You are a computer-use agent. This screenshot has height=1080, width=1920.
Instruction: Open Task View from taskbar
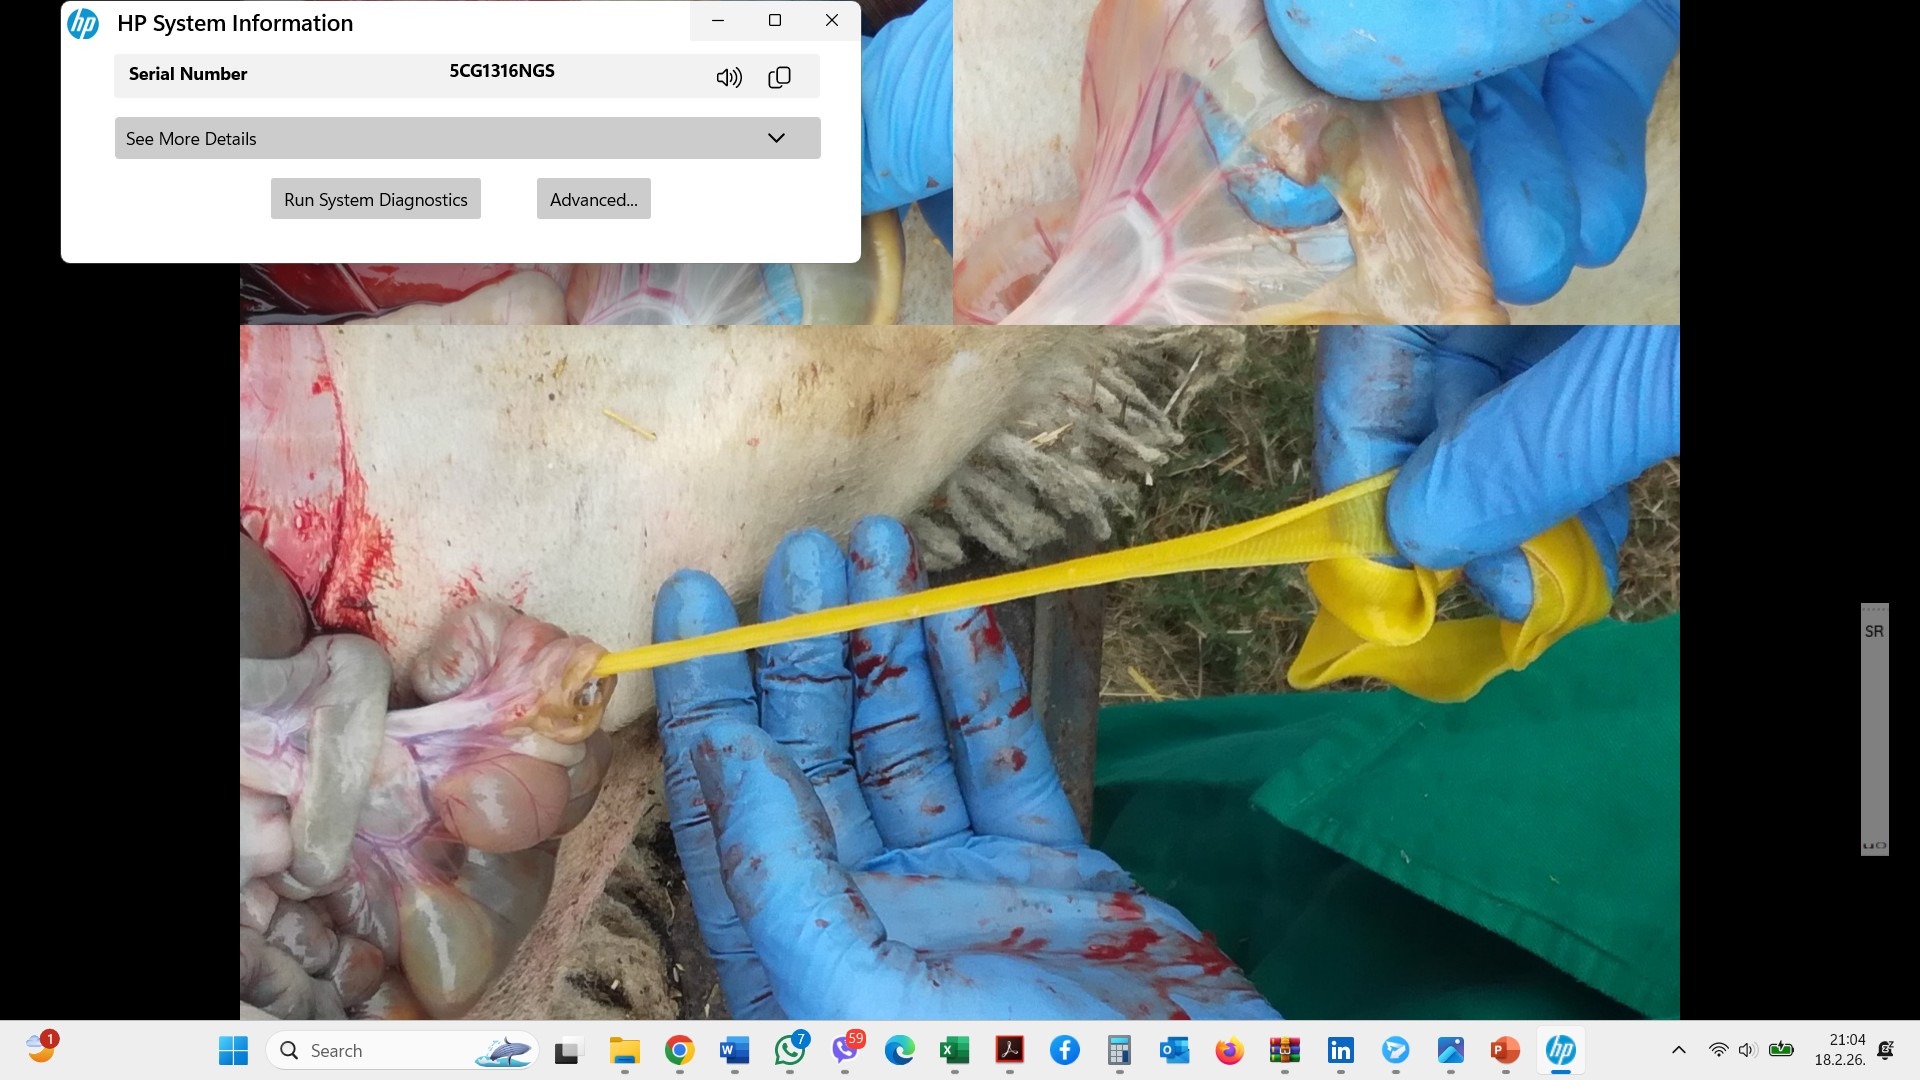(567, 1050)
